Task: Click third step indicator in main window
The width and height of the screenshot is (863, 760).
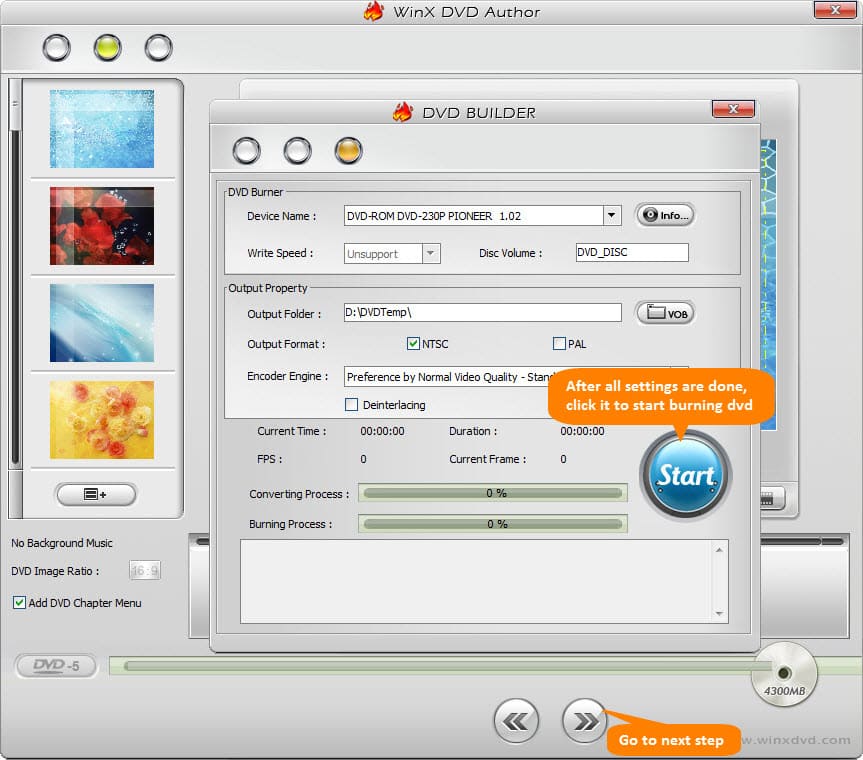Action: pos(159,47)
